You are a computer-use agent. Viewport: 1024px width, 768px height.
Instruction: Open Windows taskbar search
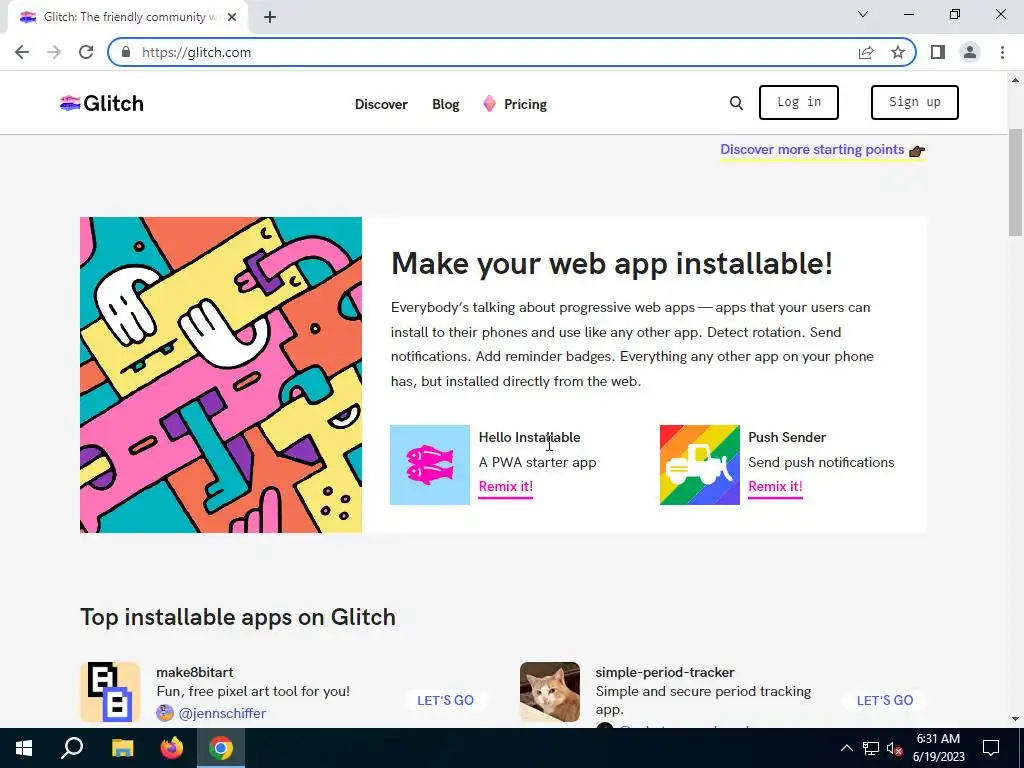pyautogui.click(x=72, y=748)
